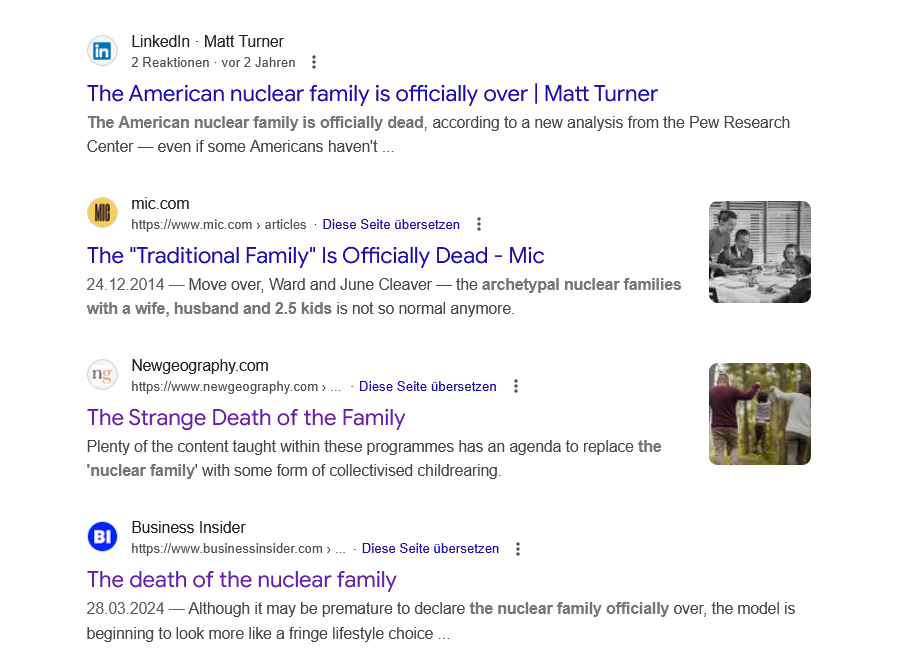
Task: Click the '24.12.2014' date in the snippet
Action: point(125,284)
